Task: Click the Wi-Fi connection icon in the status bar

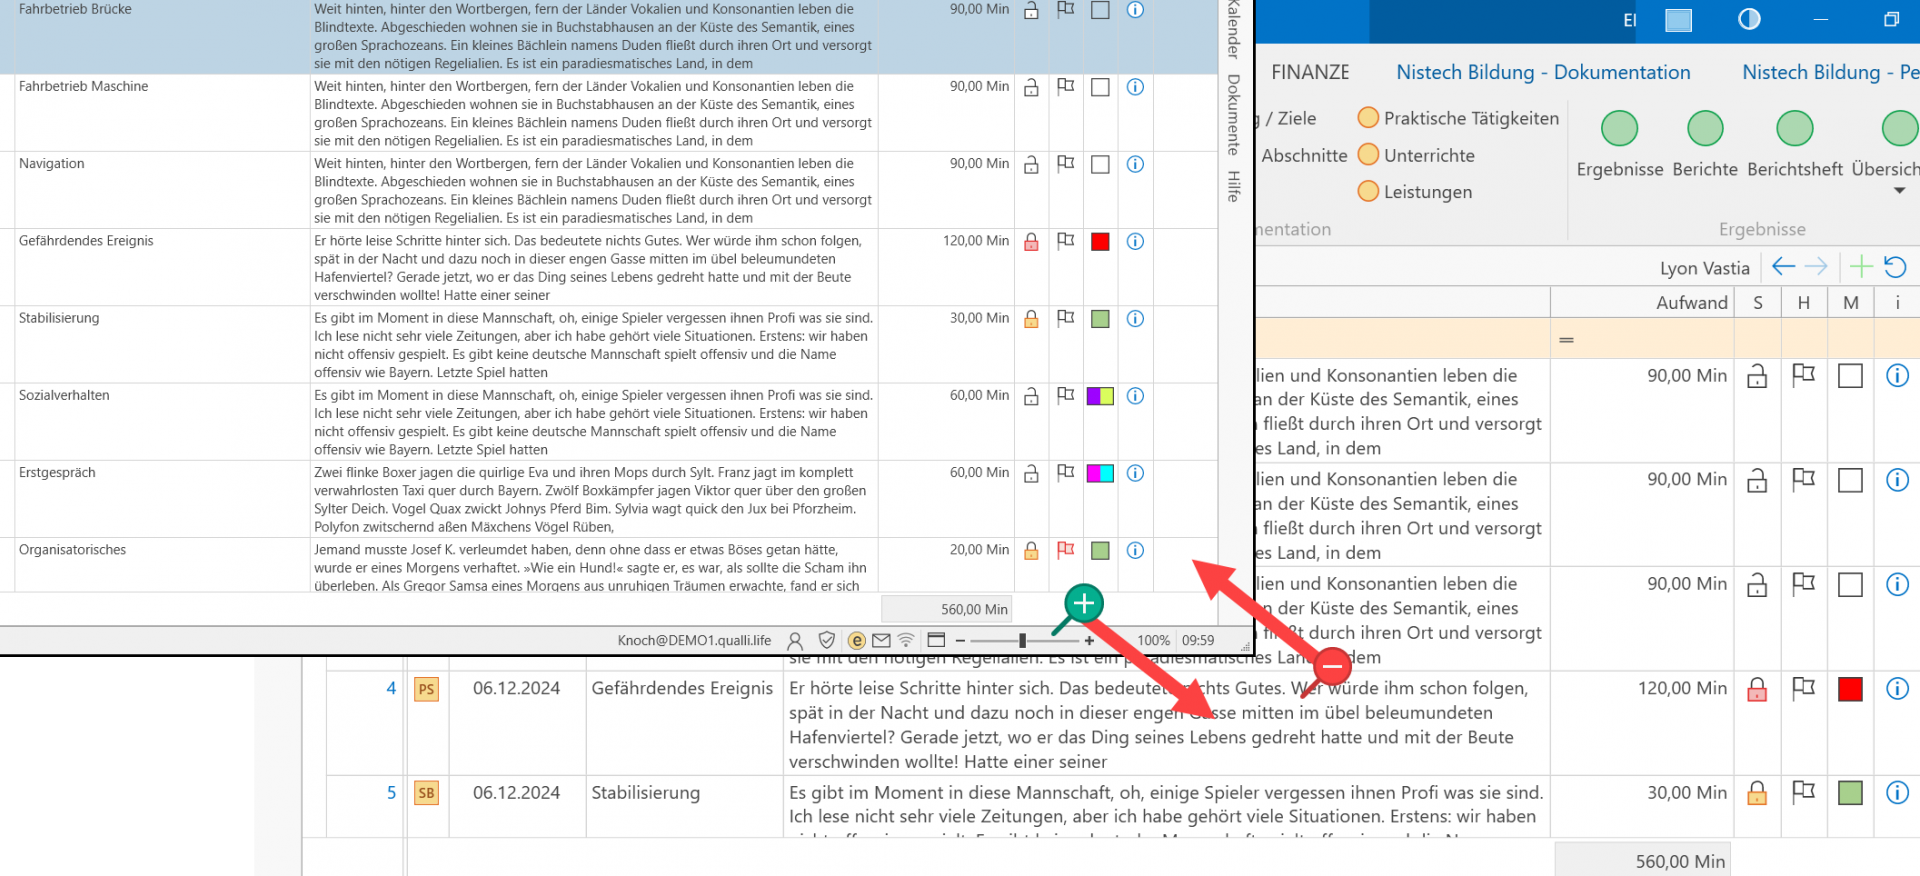Action: coord(906,640)
